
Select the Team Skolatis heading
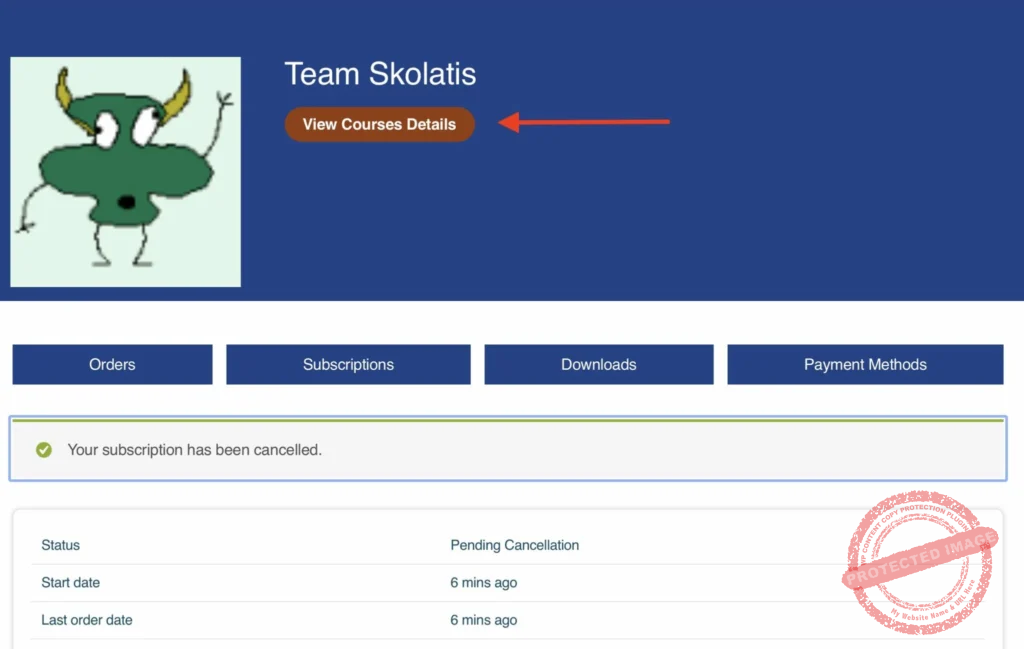click(380, 74)
